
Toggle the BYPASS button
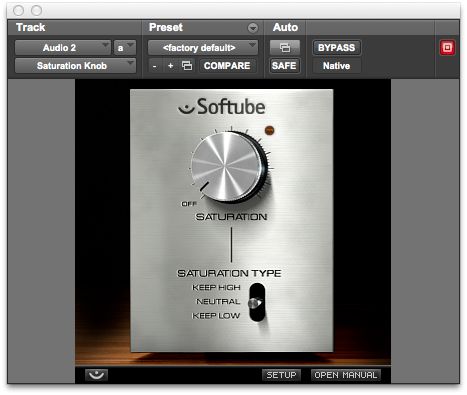336,48
